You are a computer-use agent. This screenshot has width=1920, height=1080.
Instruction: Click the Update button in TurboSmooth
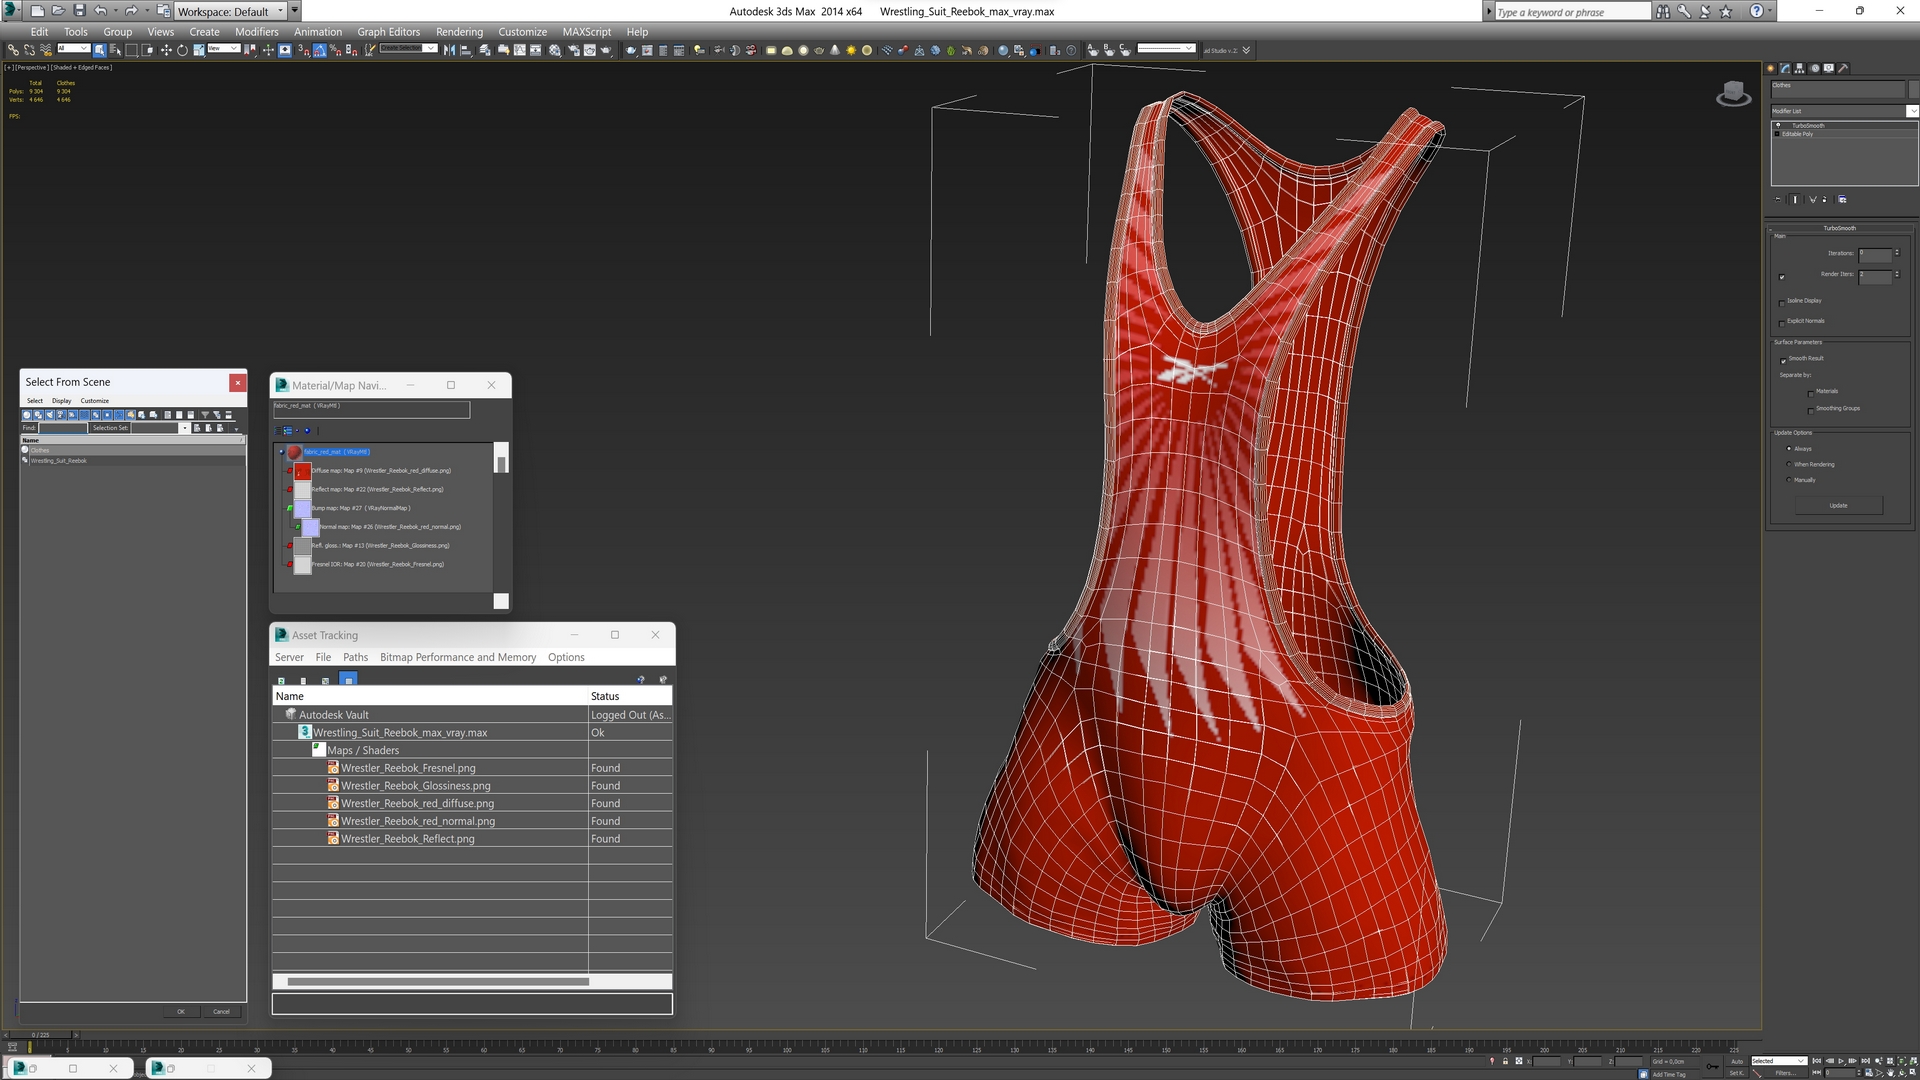pyautogui.click(x=1839, y=505)
